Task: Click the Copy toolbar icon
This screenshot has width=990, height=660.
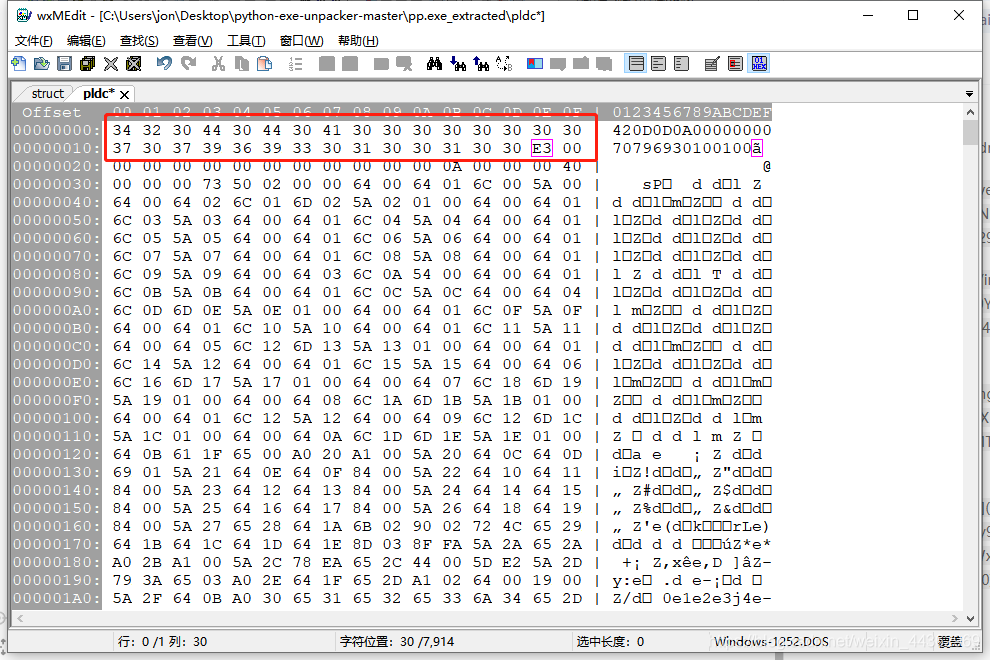Action: point(242,64)
